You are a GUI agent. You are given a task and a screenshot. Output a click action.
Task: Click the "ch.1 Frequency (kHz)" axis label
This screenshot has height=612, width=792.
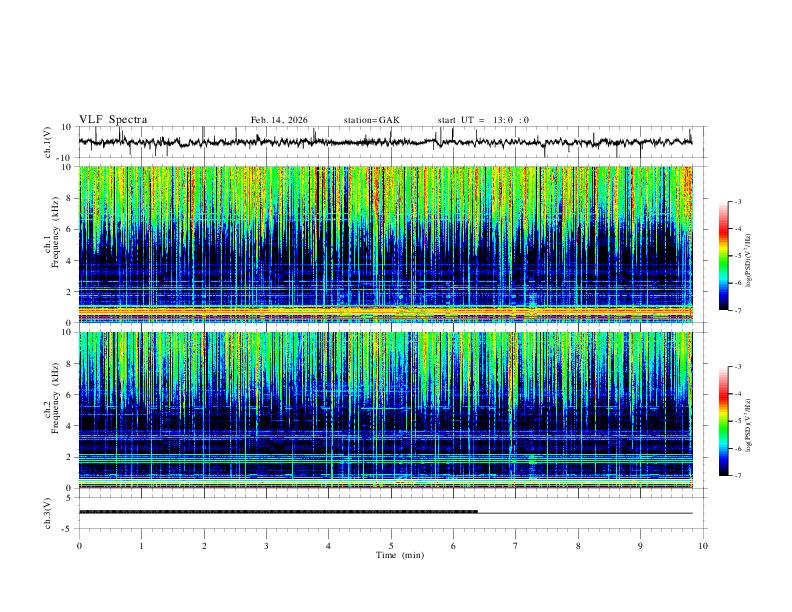(51, 233)
